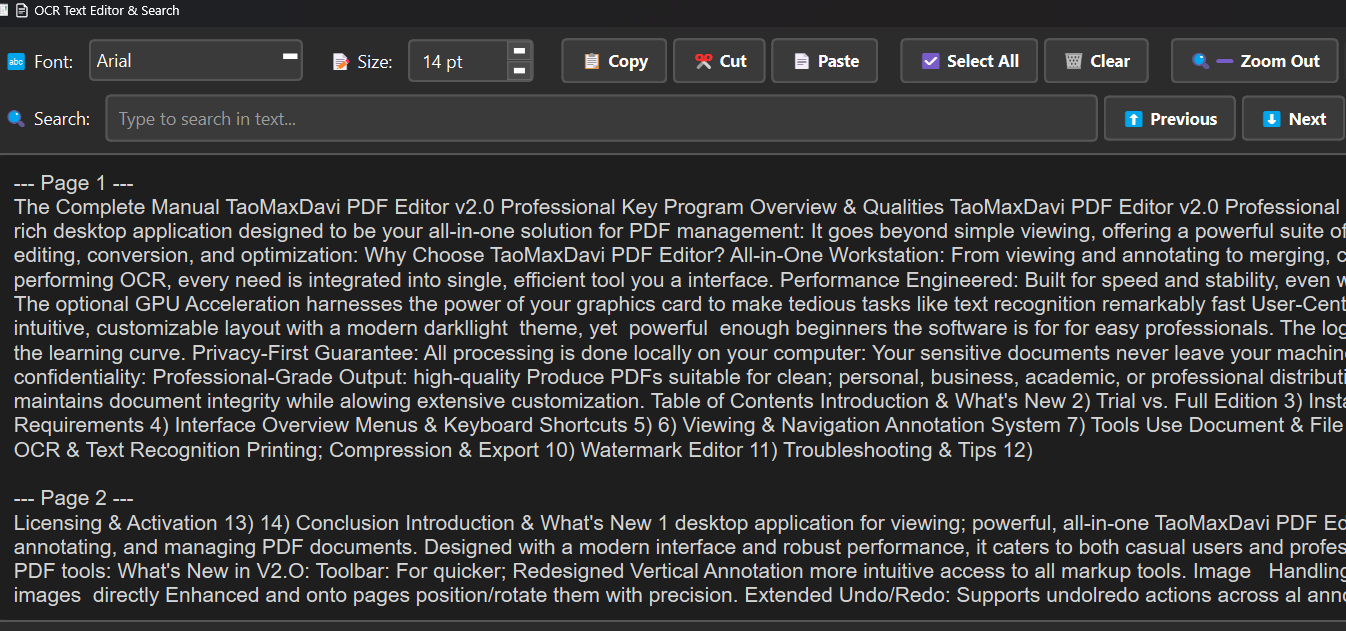Click the Select All checkmark icon
Screen dimensions: 1346x631
[x=930, y=61]
